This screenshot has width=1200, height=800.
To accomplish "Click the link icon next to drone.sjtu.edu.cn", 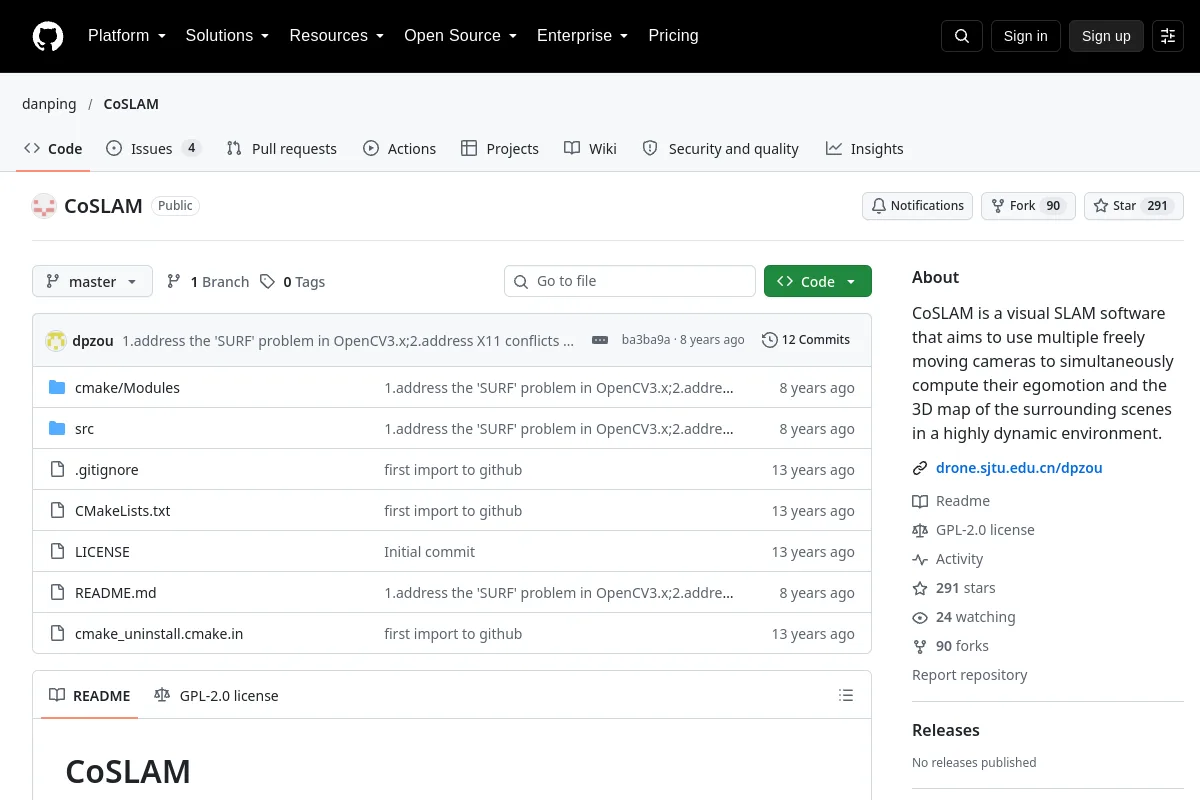I will (x=920, y=468).
